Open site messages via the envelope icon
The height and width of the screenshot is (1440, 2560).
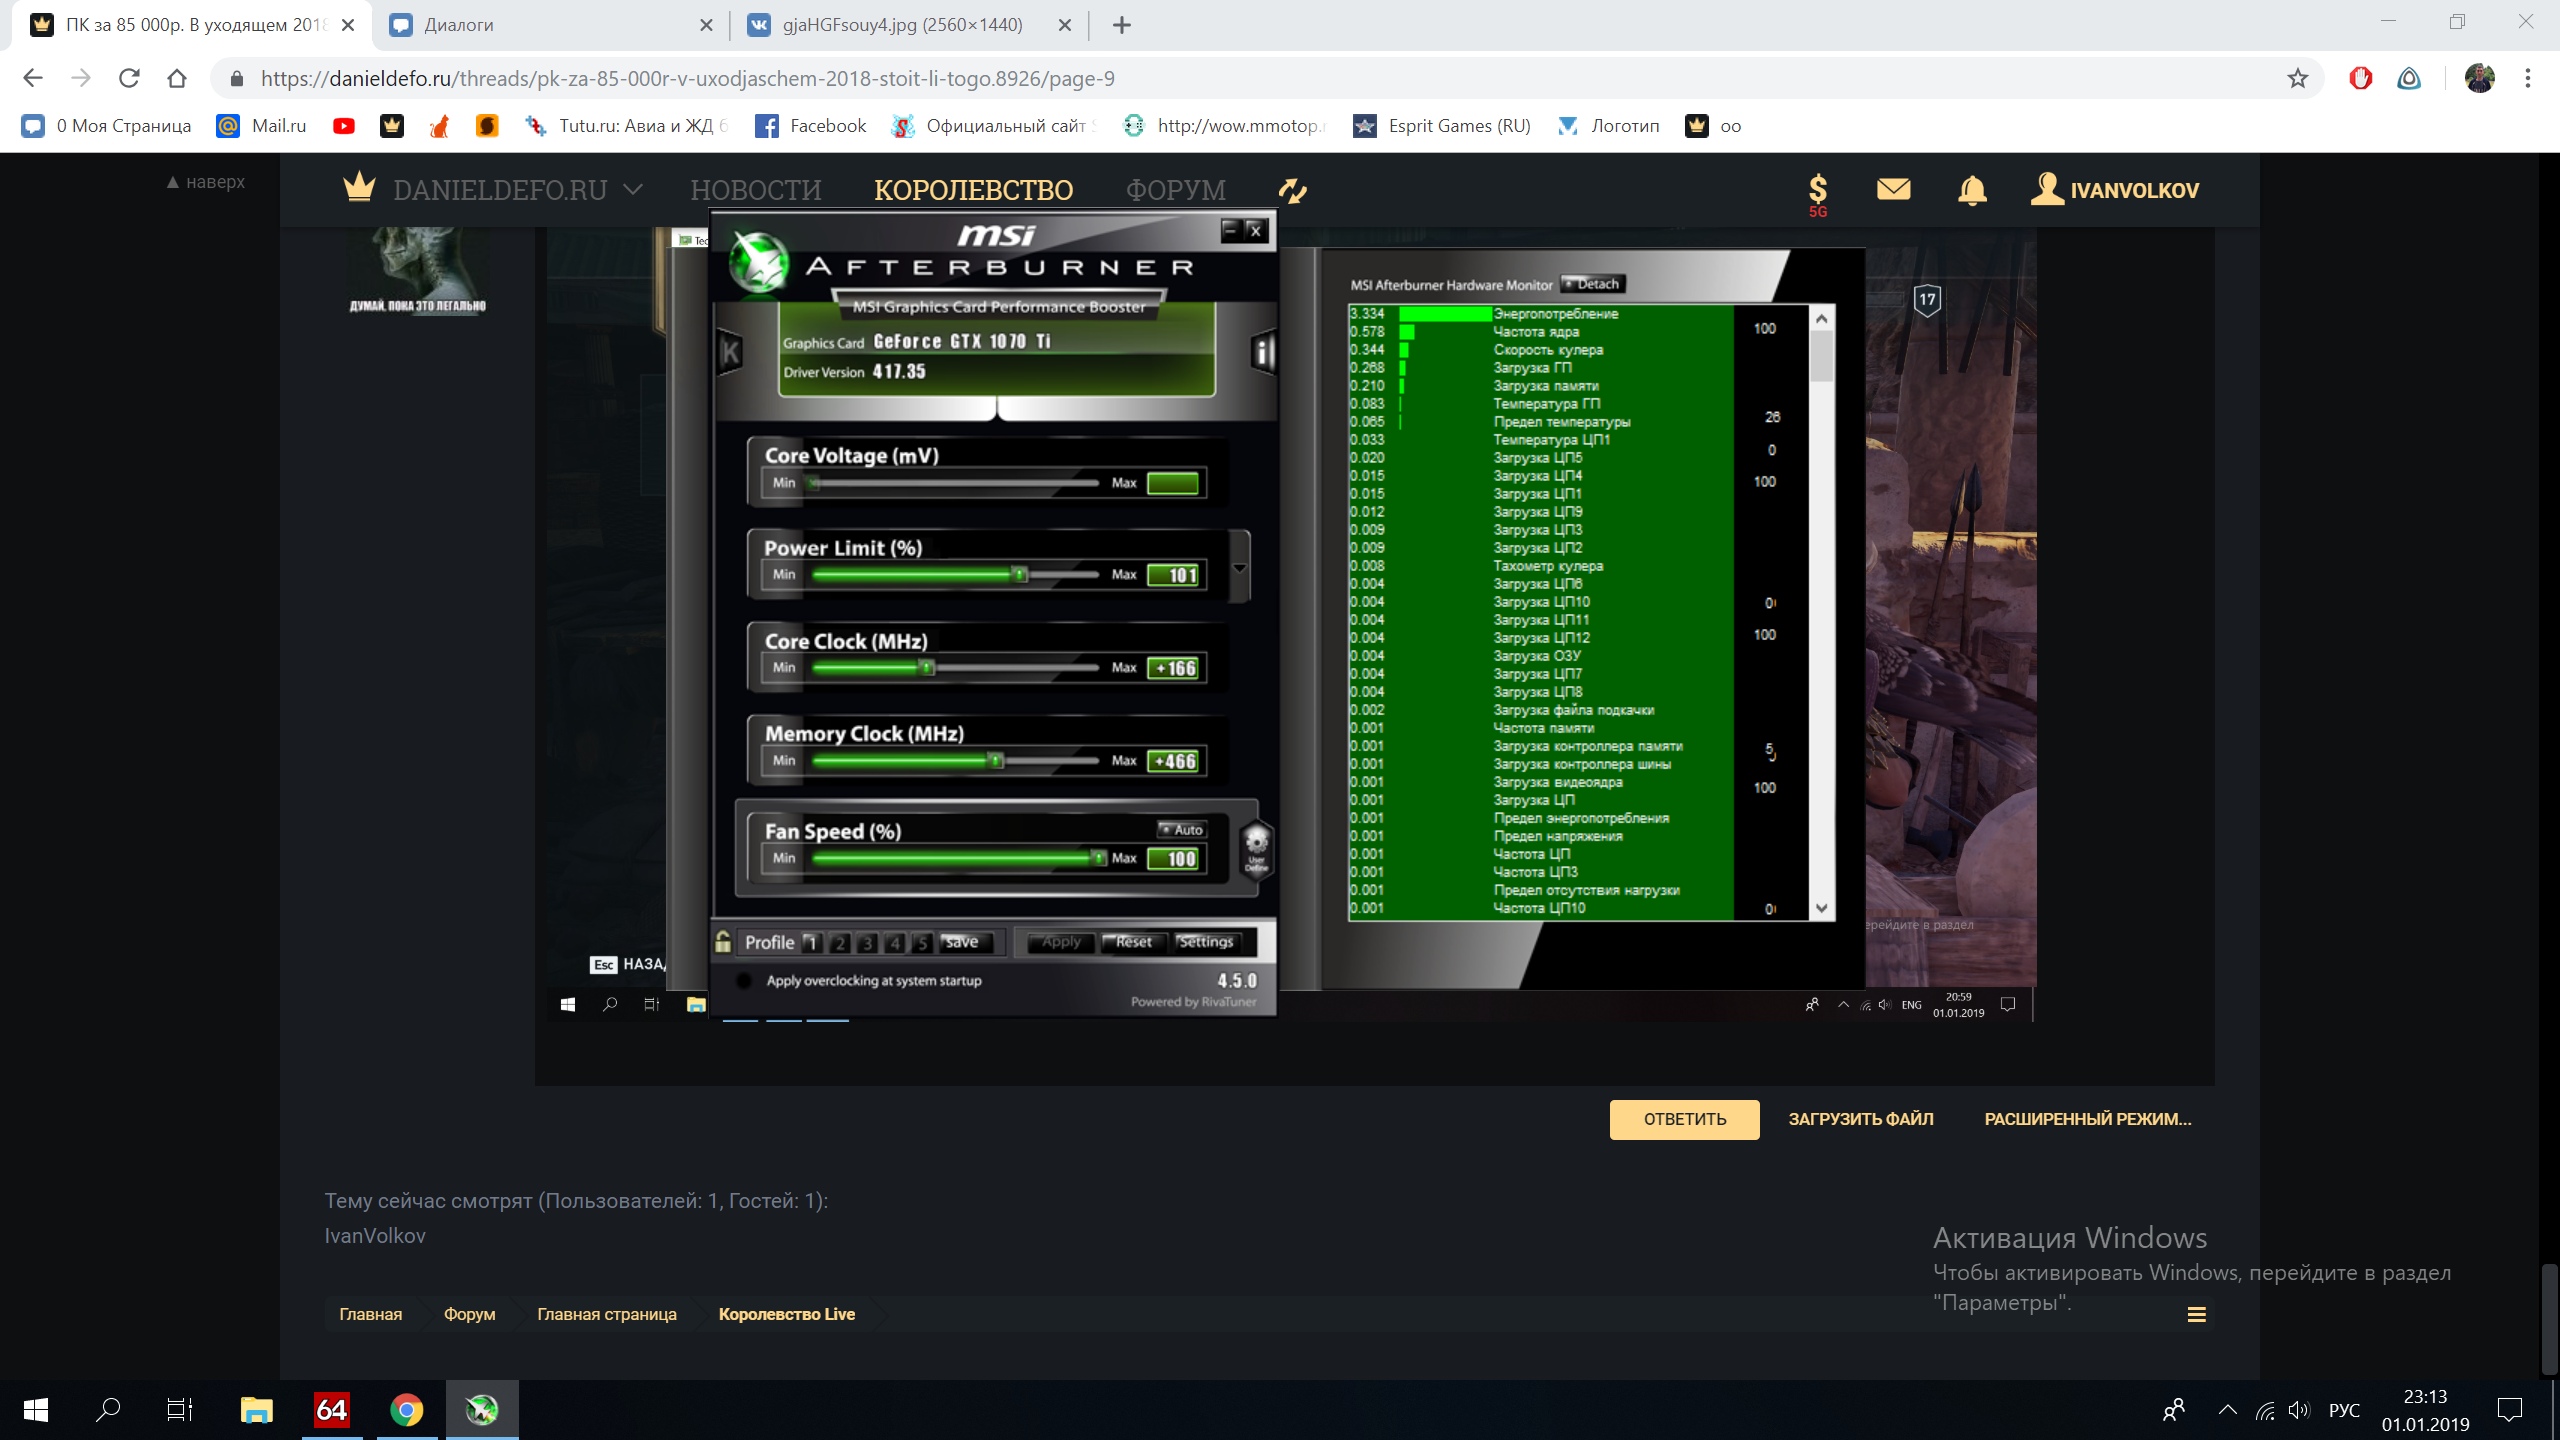coord(1894,189)
